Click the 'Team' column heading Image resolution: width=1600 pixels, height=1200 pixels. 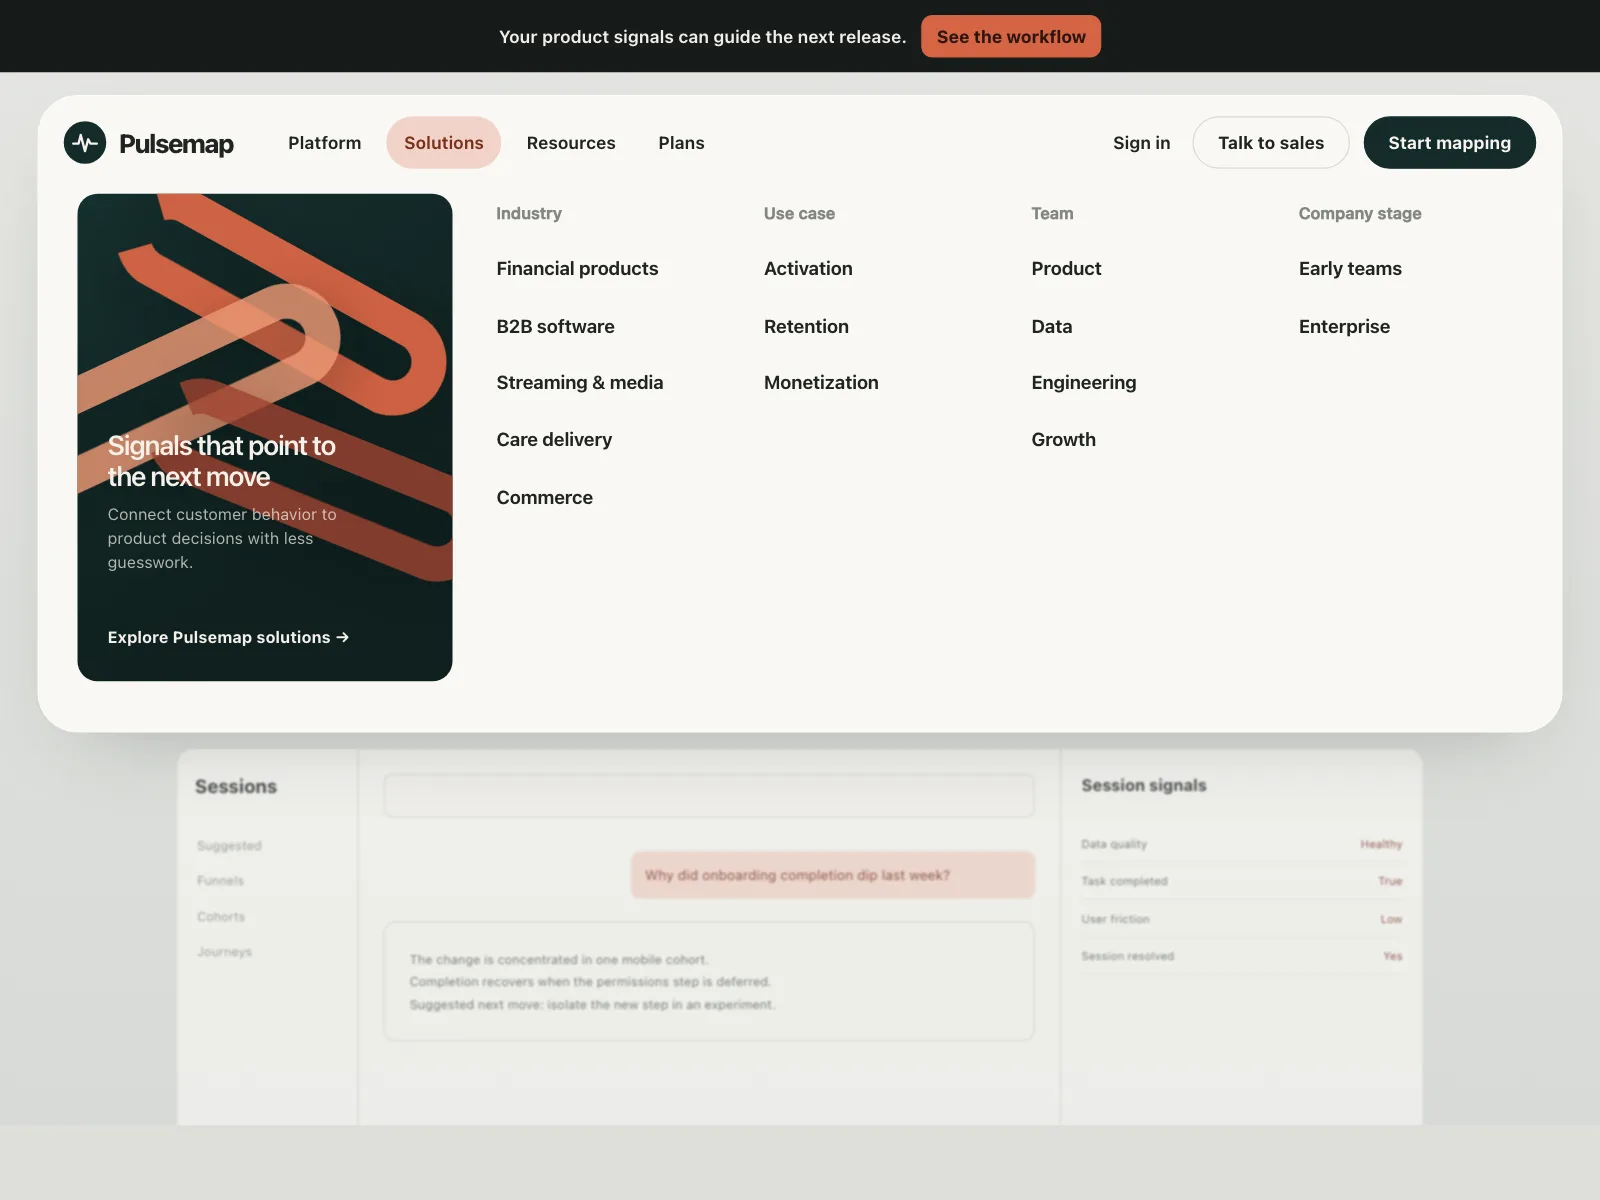pyautogui.click(x=1052, y=213)
